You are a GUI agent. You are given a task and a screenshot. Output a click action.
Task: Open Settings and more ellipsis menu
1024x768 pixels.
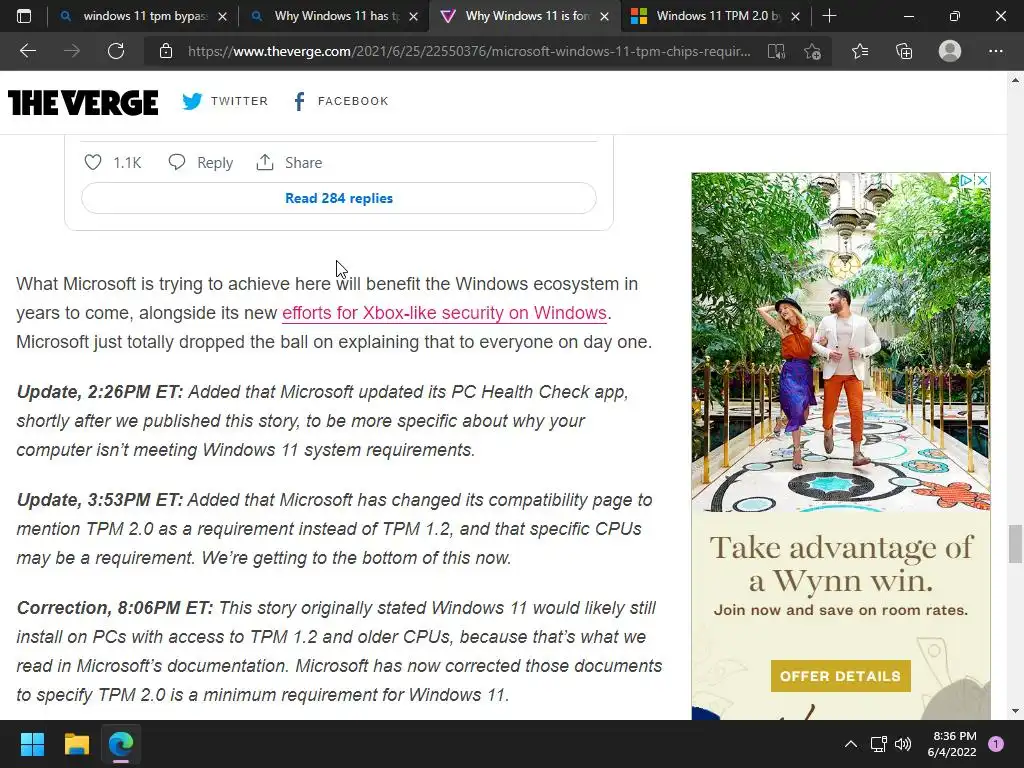click(995, 51)
